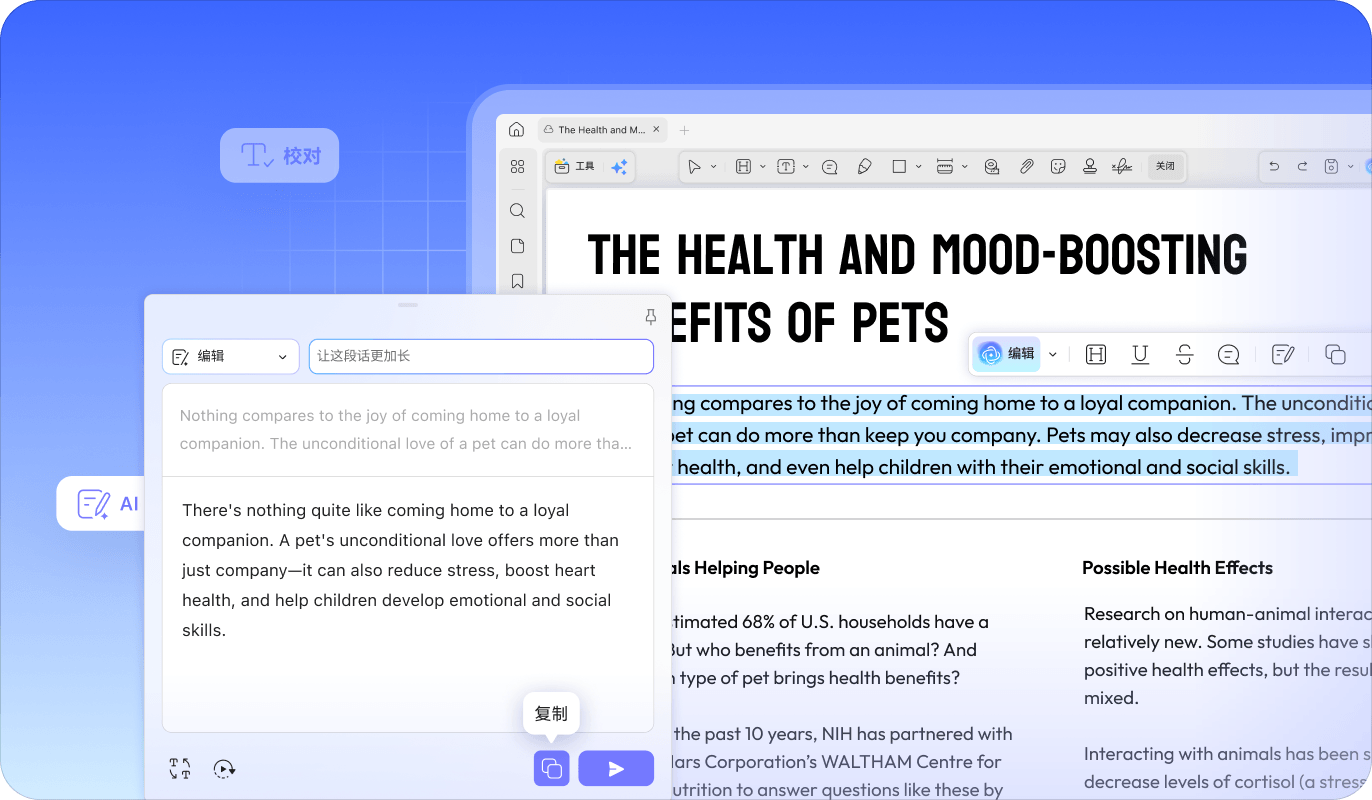Apply highlight from the floating selection toolbar

point(1096,354)
